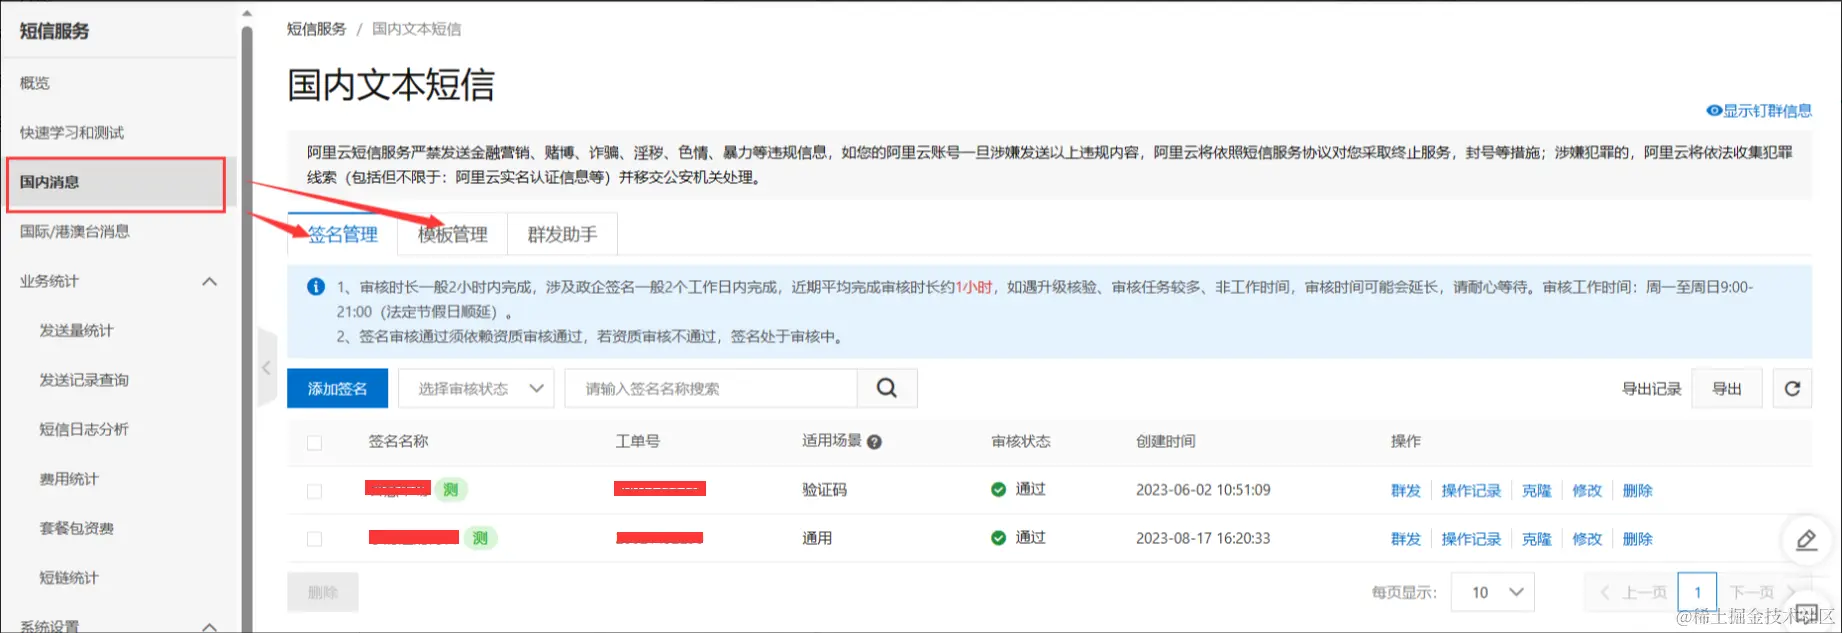Viewport: 1842px width, 633px height.
Task: Click the eye icon for 显示钉群信息
Action: coord(1713,111)
